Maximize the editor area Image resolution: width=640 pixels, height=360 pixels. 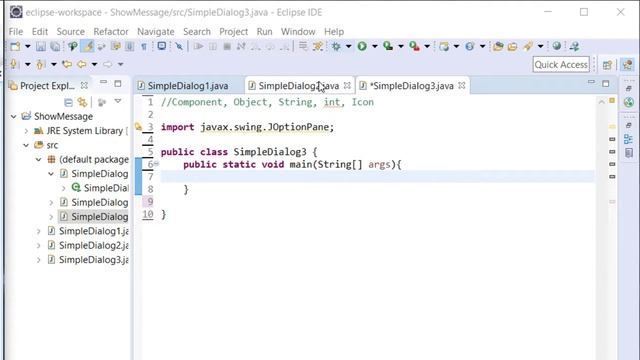tap(606, 83)
